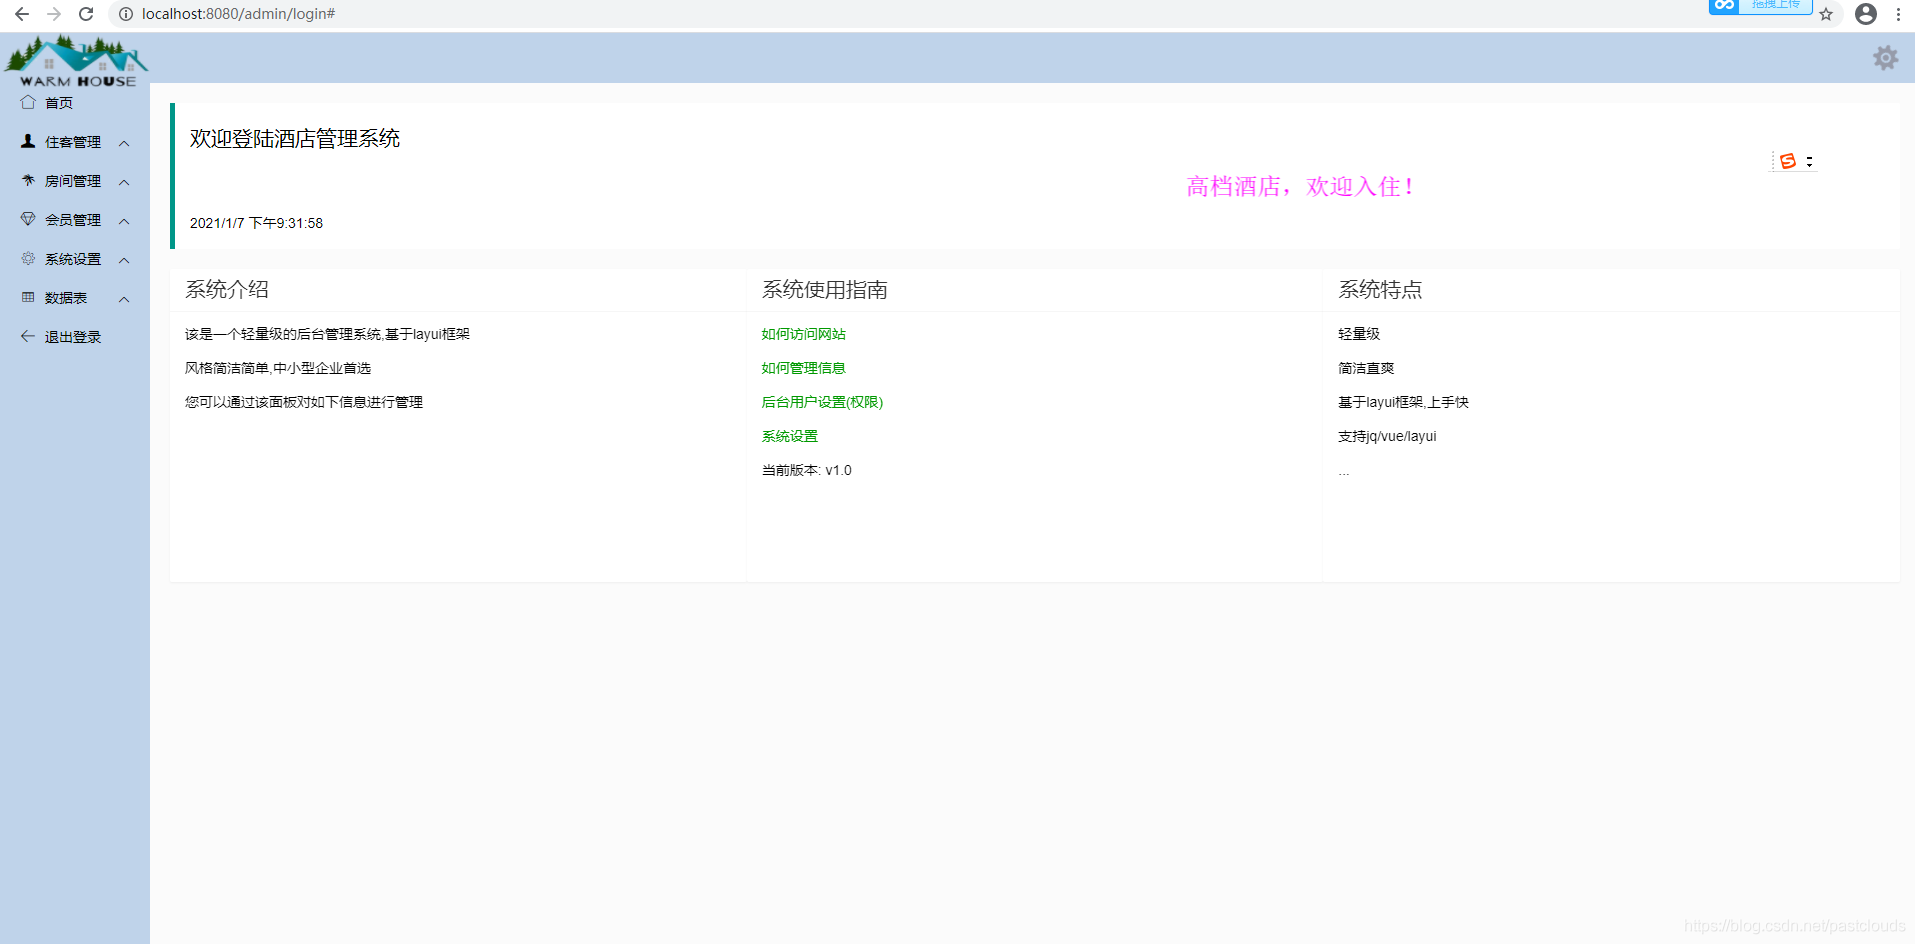Click the 支持jq/vue/layui text
Image resolution: width=1915 pixels, height=944 pixels.
click(1387, 436)
